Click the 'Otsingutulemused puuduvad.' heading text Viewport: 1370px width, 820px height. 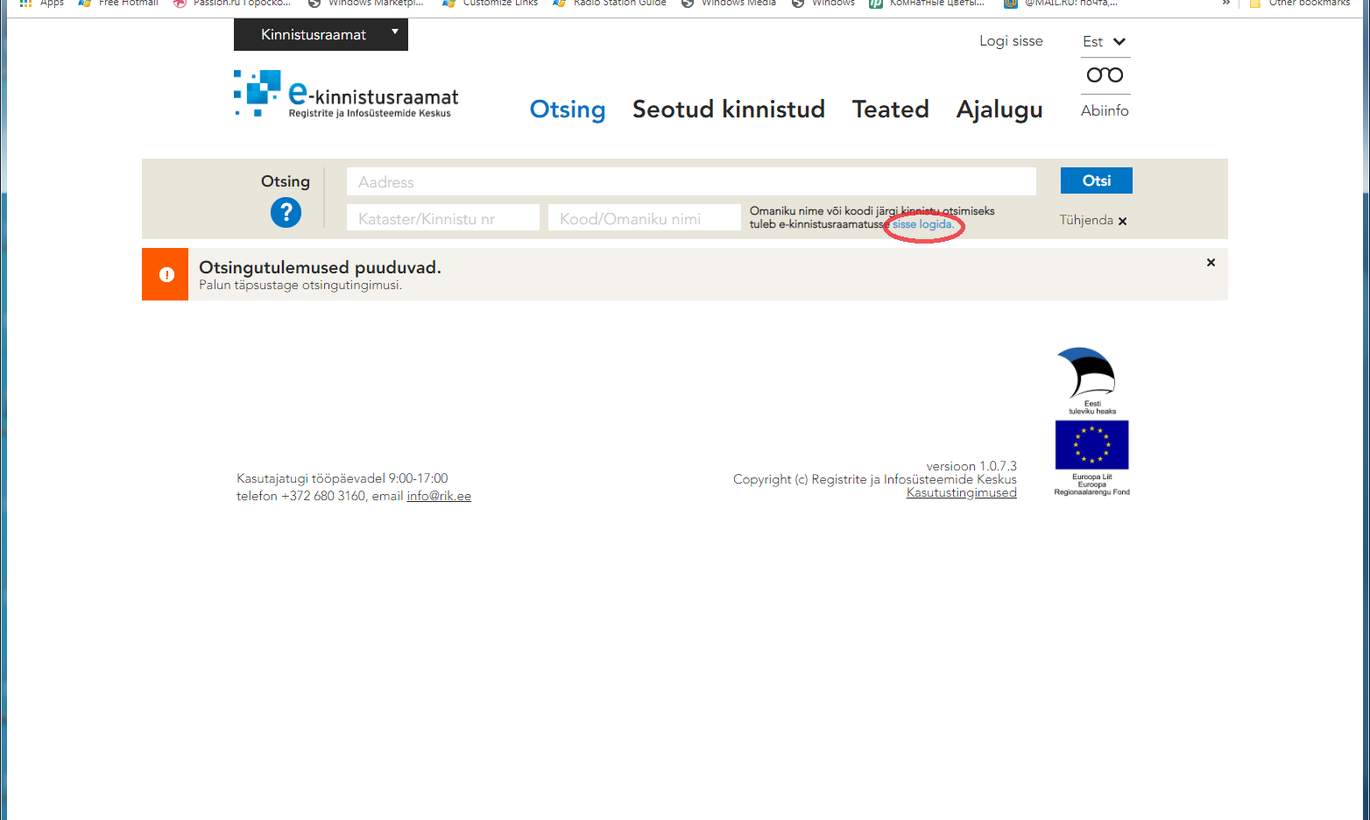(x=320, y=267)
